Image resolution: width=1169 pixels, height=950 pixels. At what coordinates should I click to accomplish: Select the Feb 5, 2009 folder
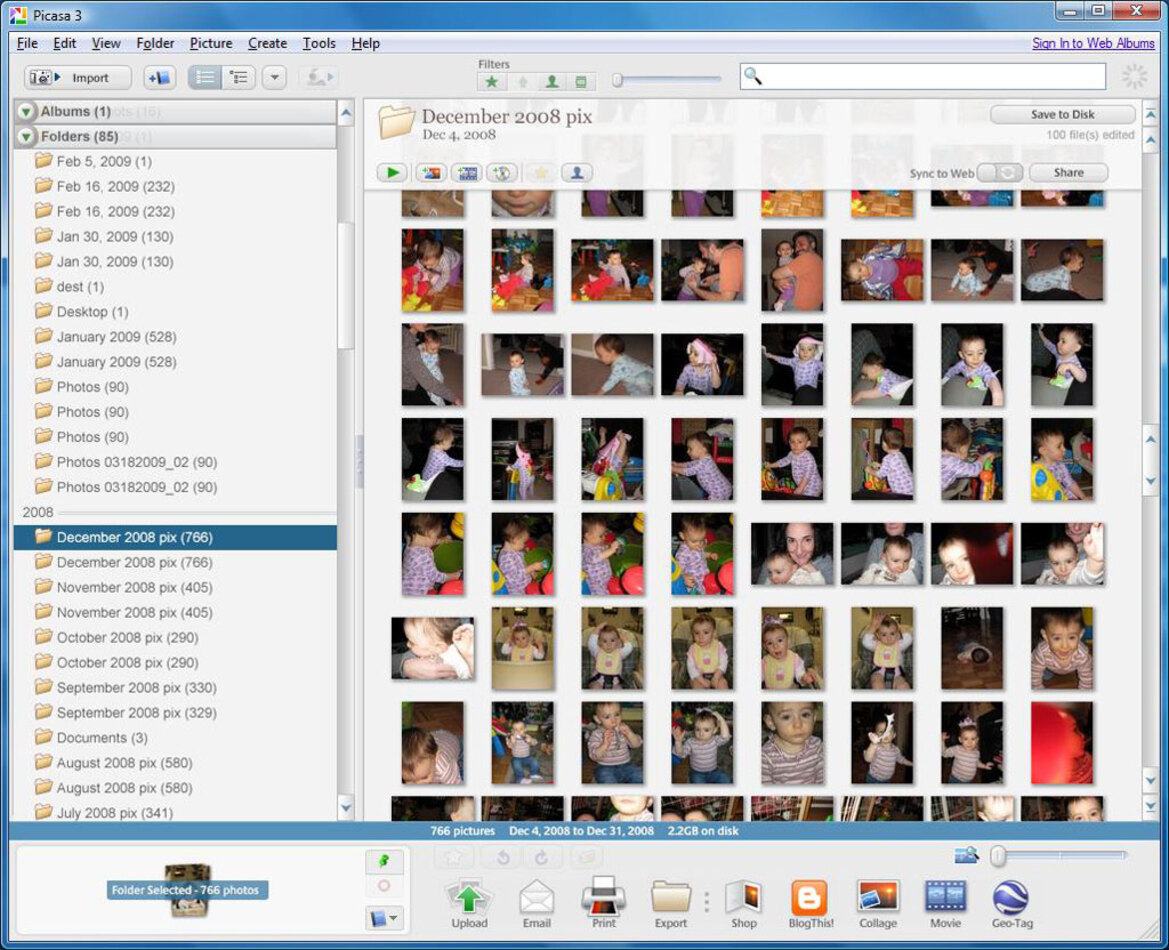[175, 161]
